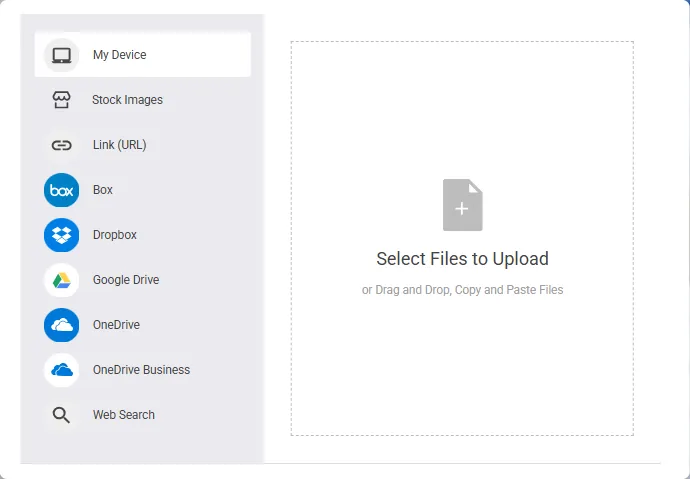Image resolution: width=690 pixels, height=479 pixels.
Task: Click the My Device laptop icon
Action: pos(61,55)
